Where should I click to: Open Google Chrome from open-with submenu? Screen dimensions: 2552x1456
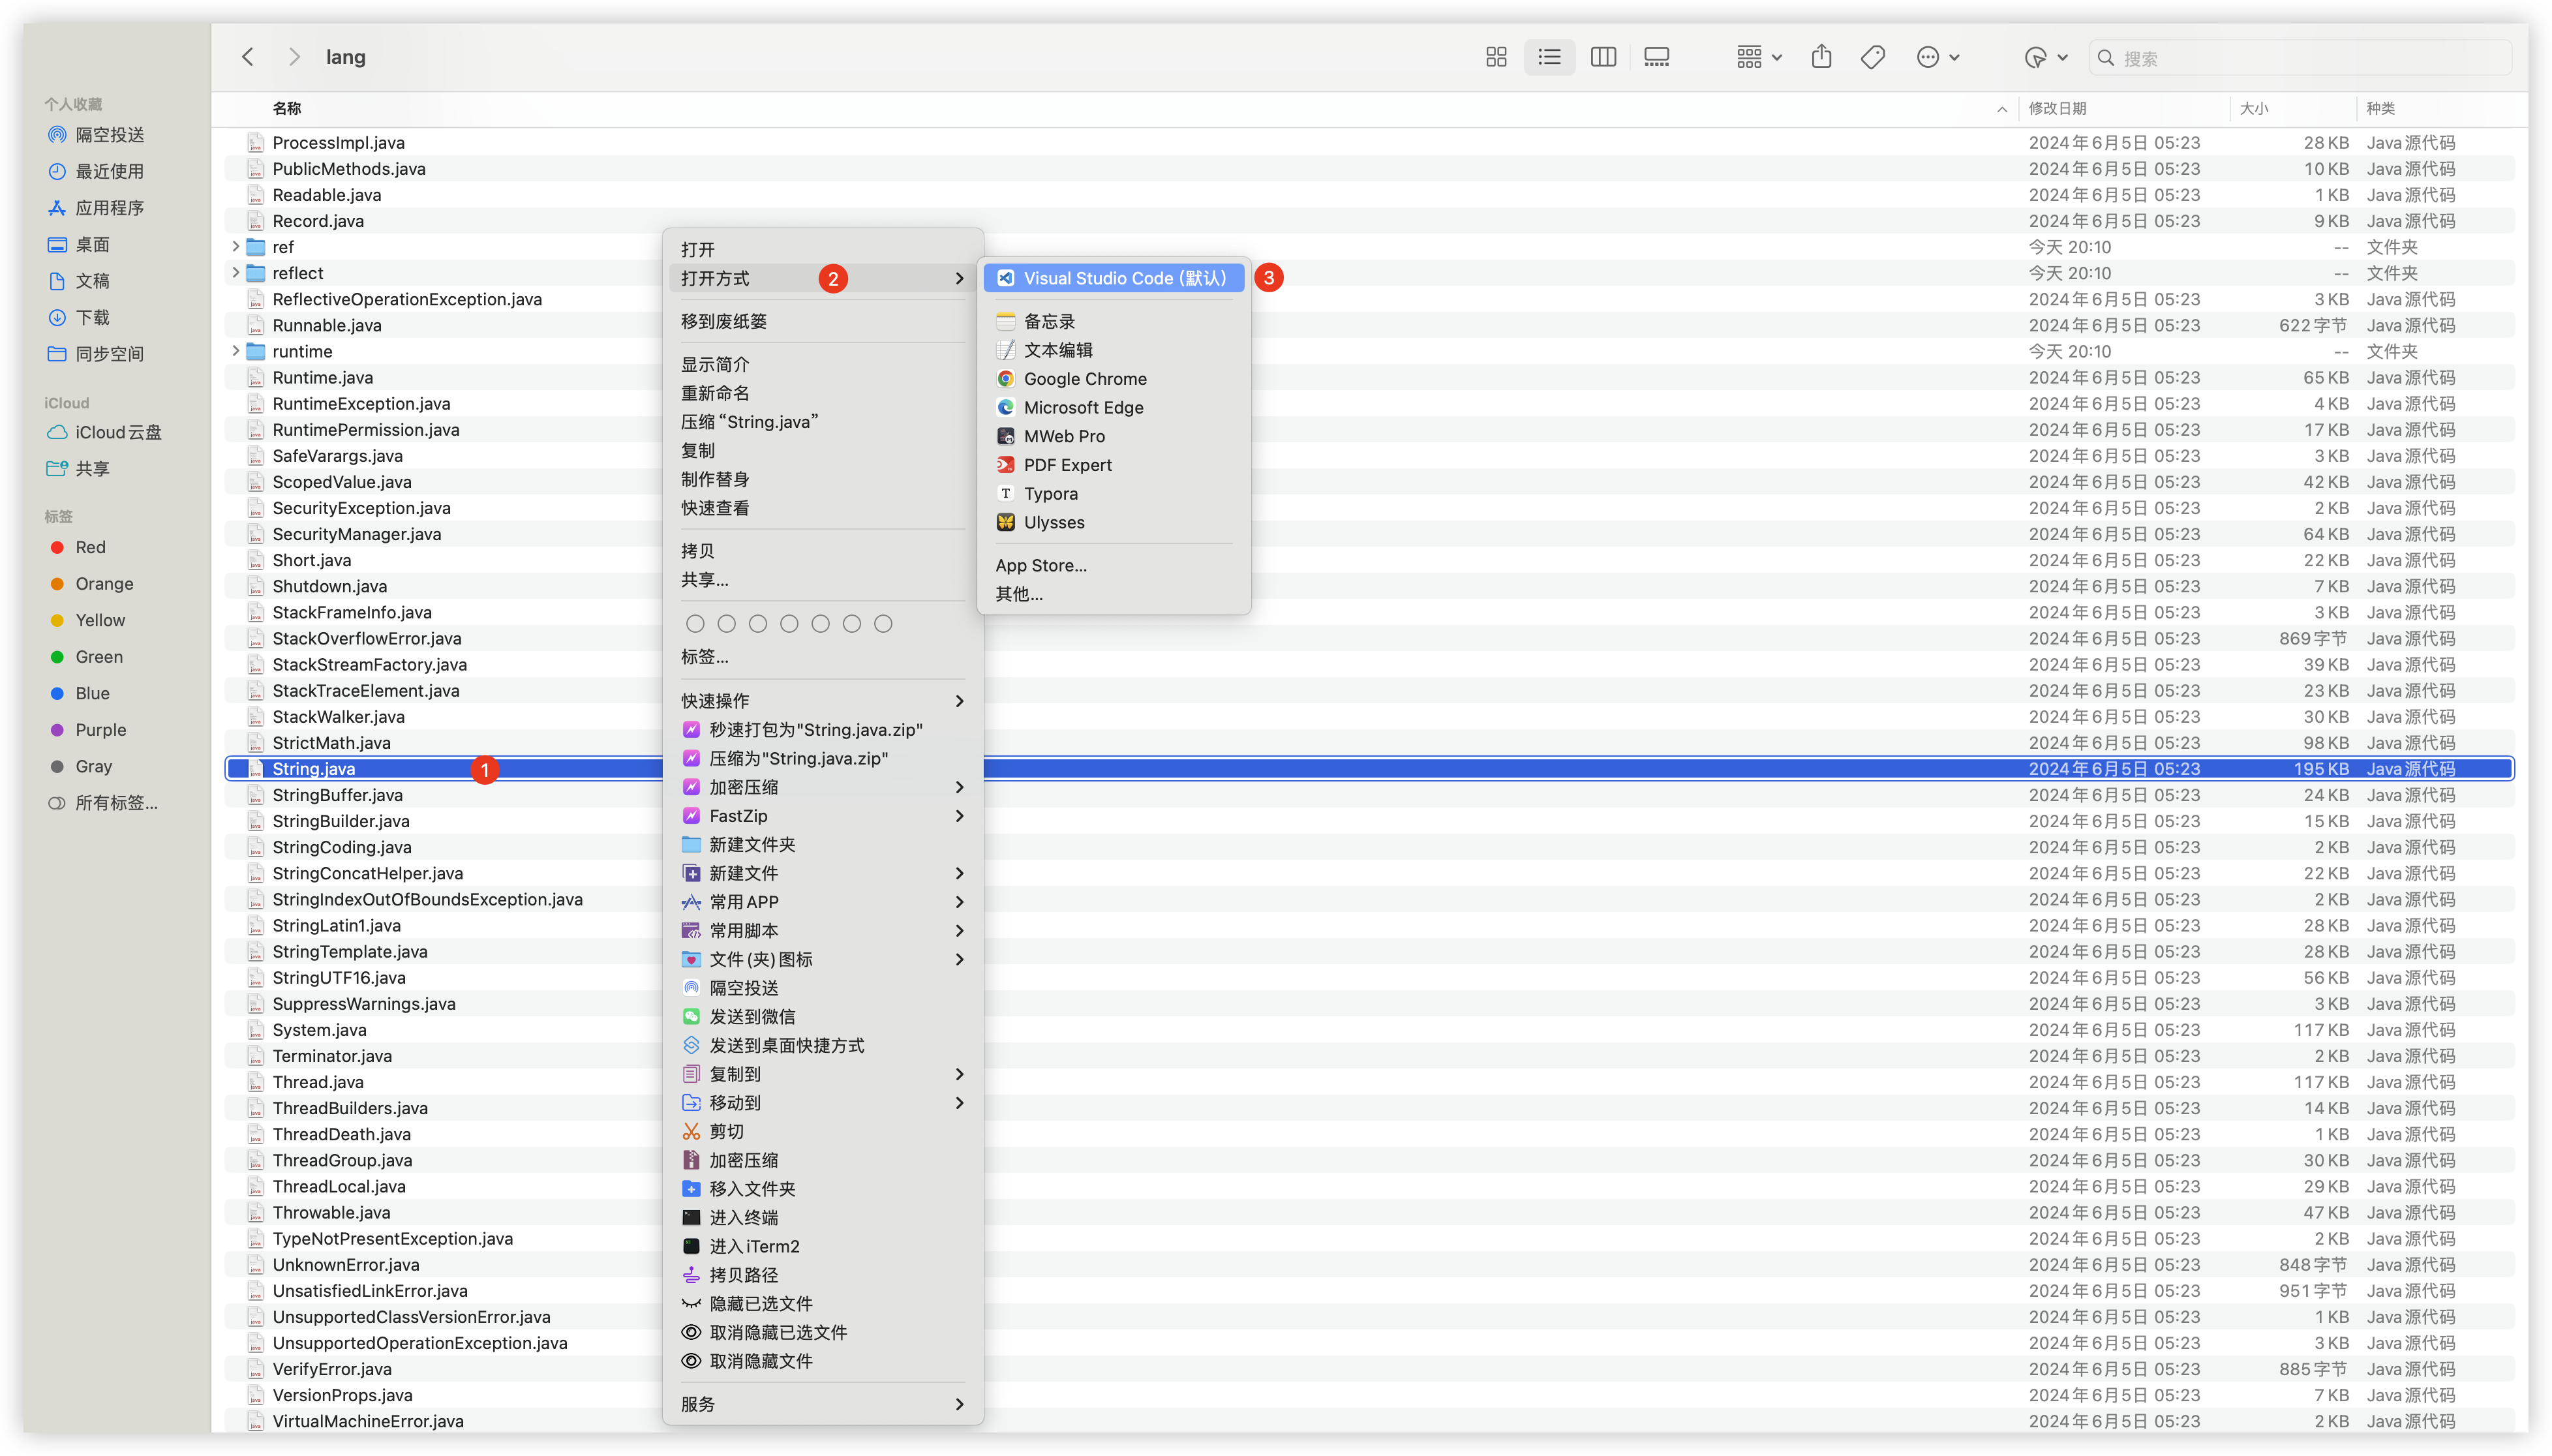pos(1084,379)
